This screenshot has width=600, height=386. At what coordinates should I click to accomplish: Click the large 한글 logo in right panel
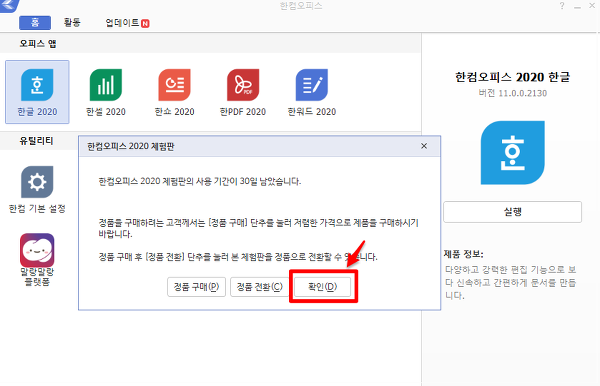(513, 153)
